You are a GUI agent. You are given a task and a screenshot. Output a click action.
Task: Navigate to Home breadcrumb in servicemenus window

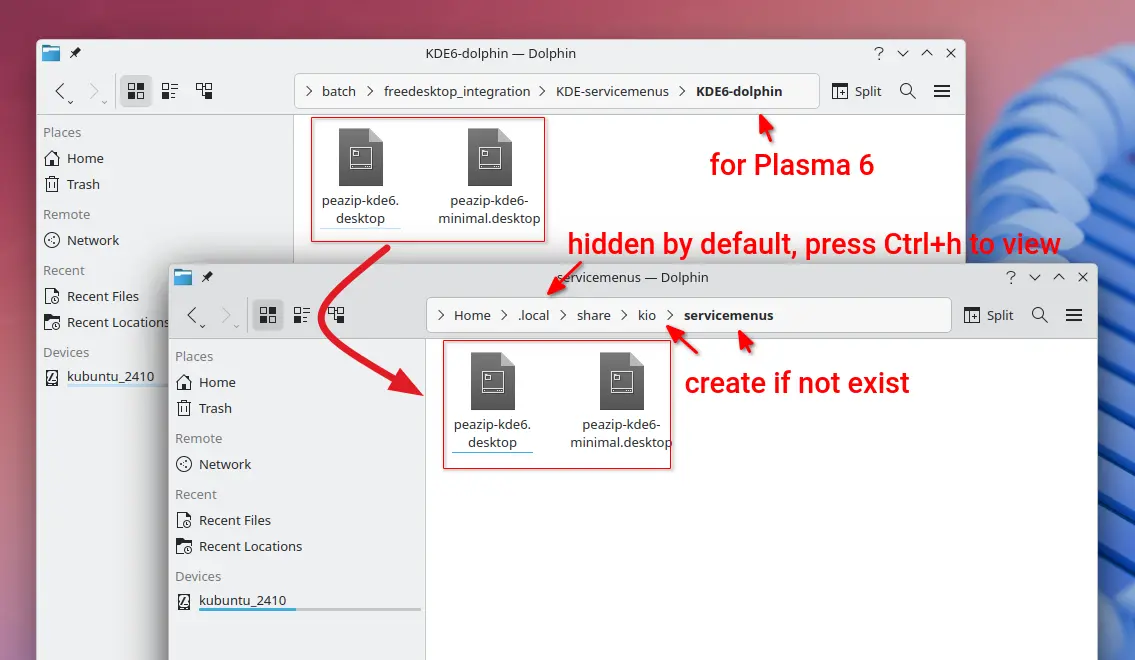coord(472,316)
